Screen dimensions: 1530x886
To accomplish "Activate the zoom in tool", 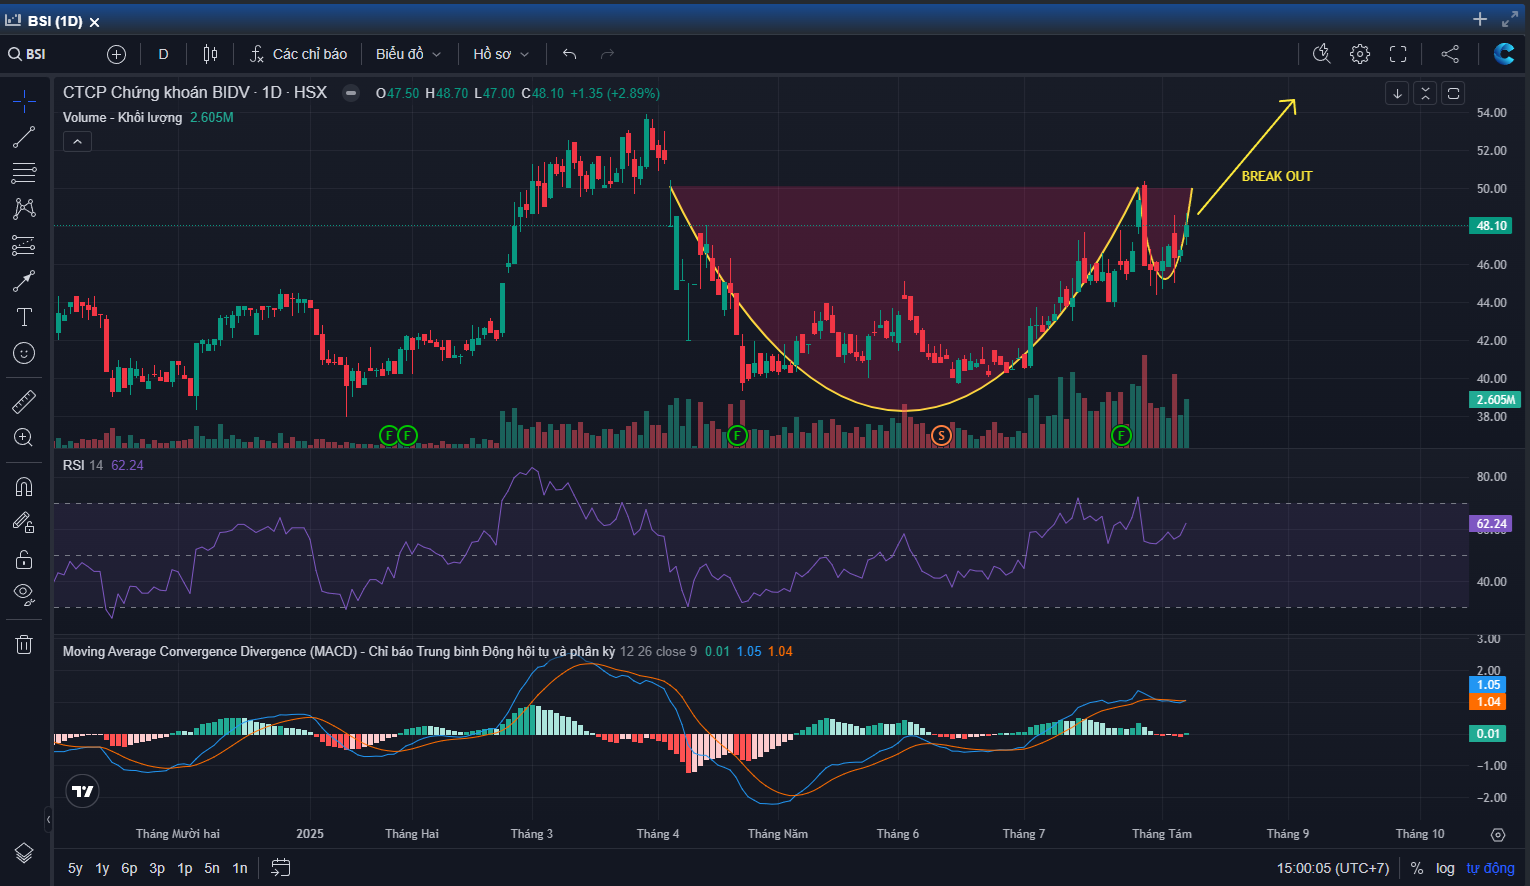I will [x=24, y=438].
